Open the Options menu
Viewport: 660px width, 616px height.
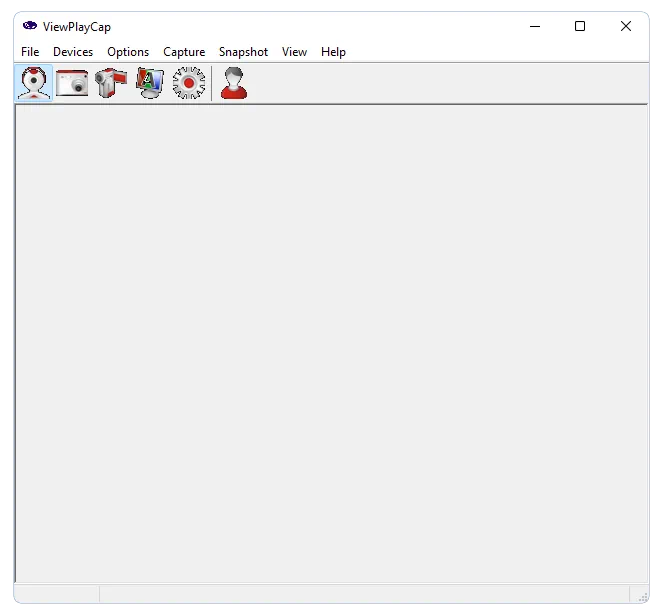[128, 52]
